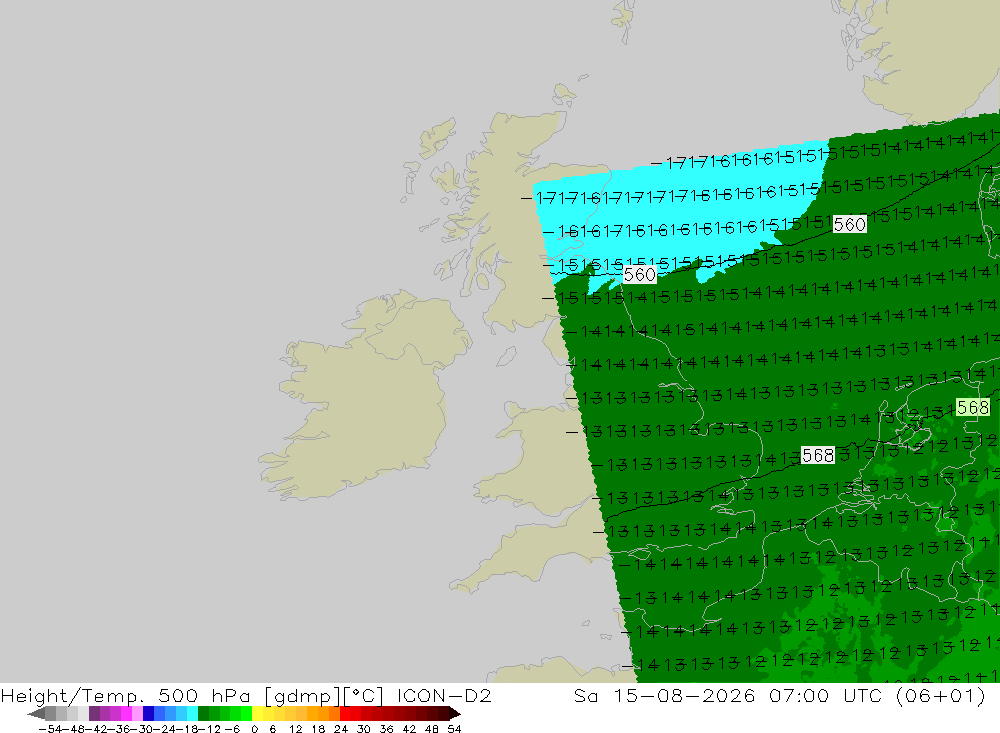The height and width of the screenshot is (733, 1000).
Task: Click the 'Height/Temp.' title text
Action: click(x=72, y=696)
